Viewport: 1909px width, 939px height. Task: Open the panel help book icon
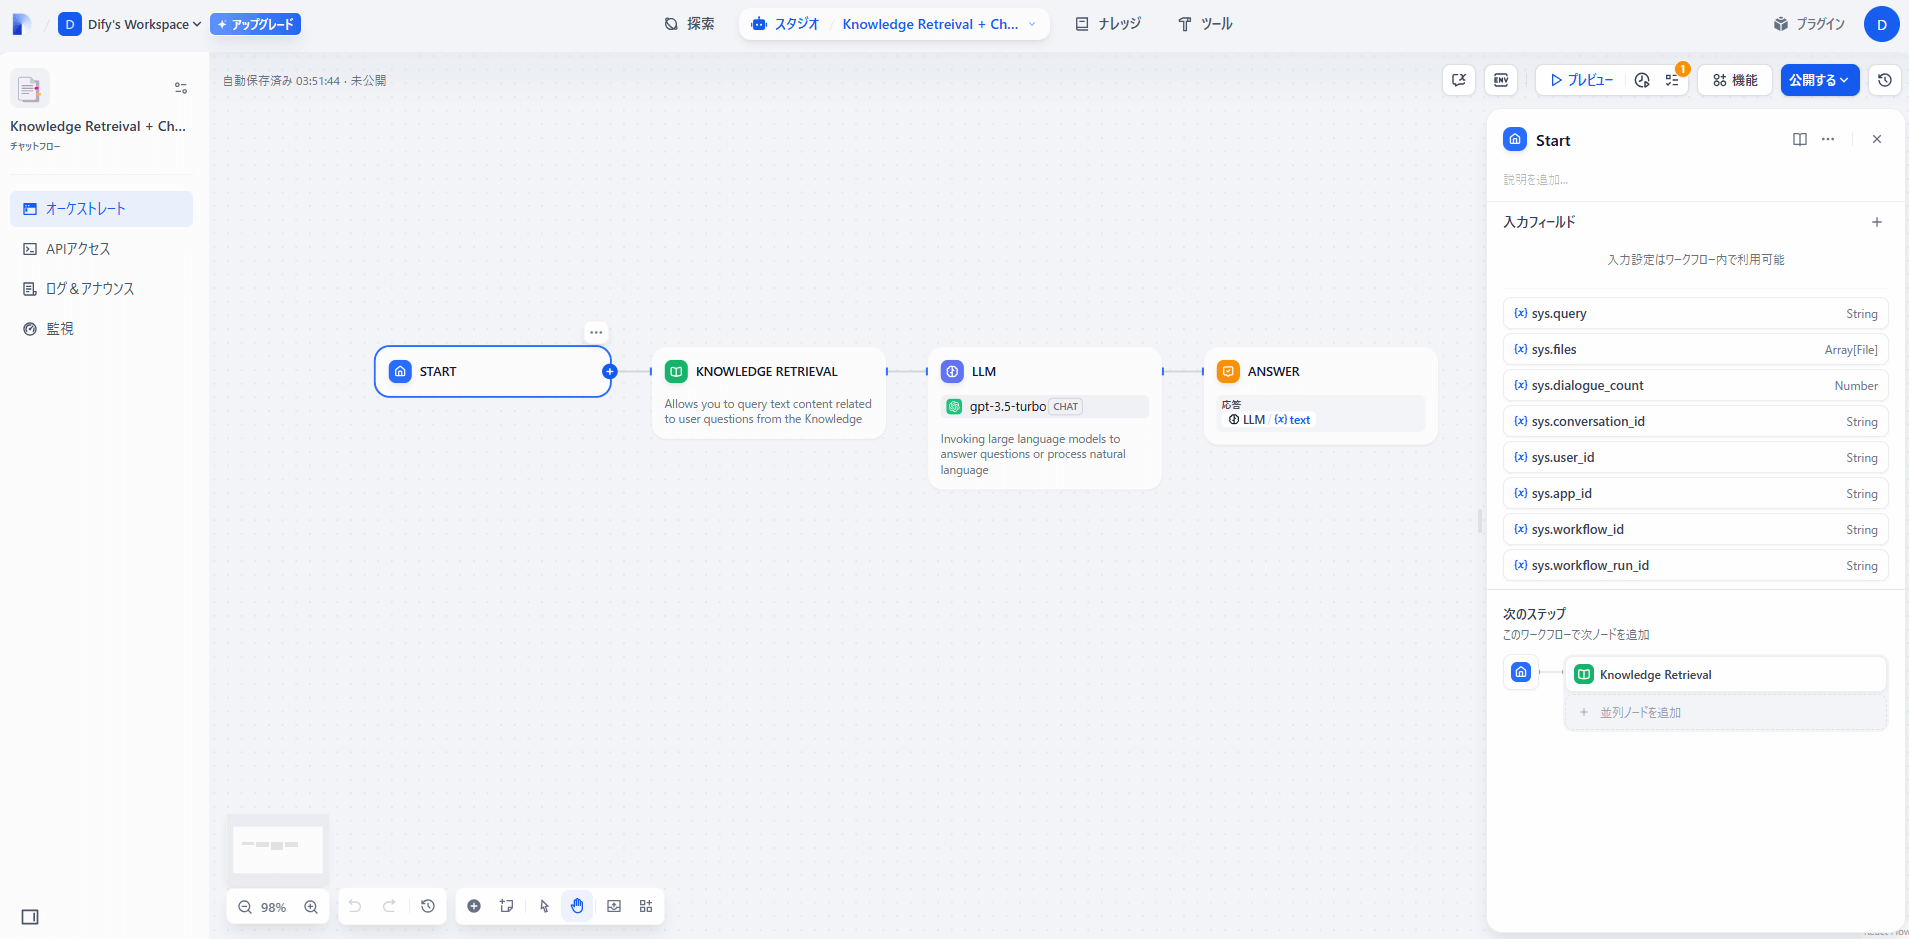pos(1800,140)
